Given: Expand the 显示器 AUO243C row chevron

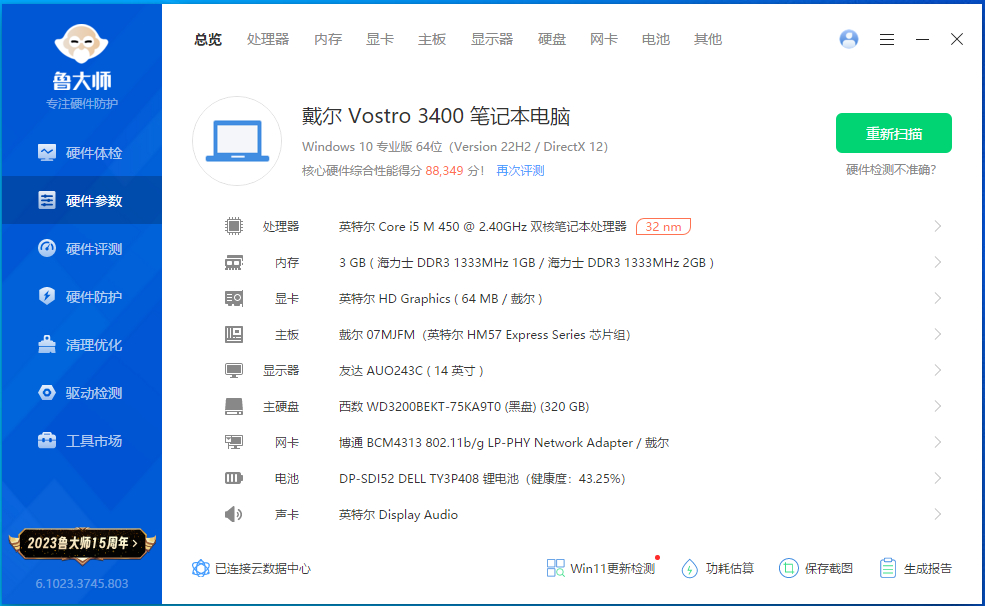Looking at the screenshot, I should [x=937, y=371].
